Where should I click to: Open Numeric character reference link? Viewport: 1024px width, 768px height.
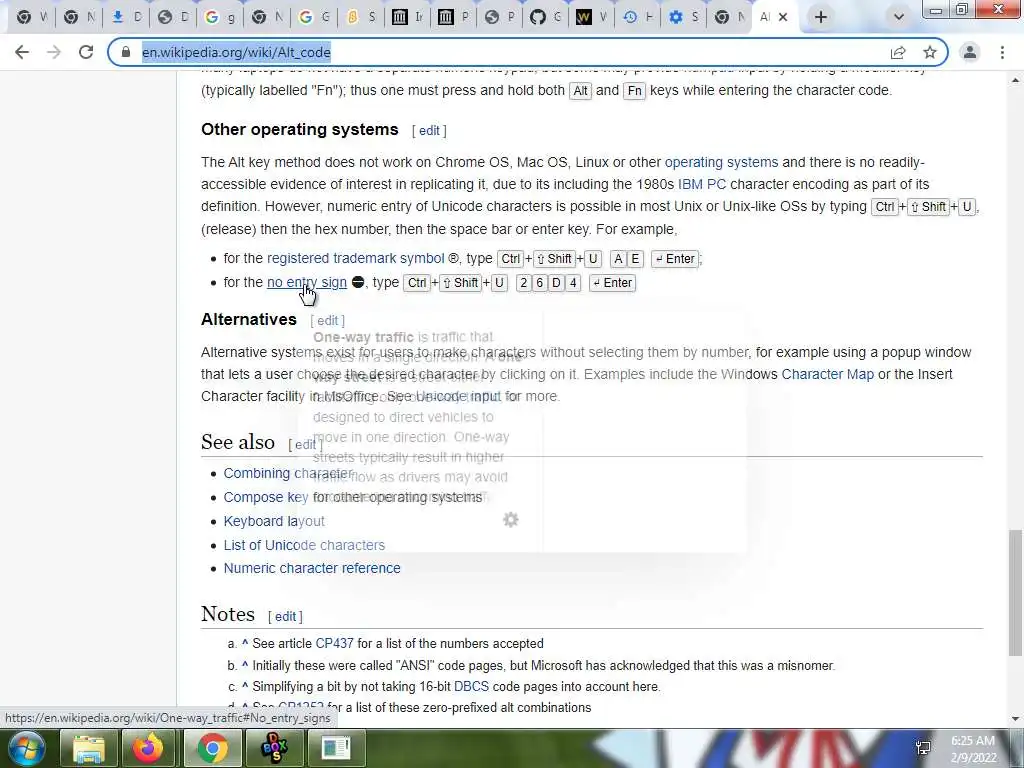312,568
